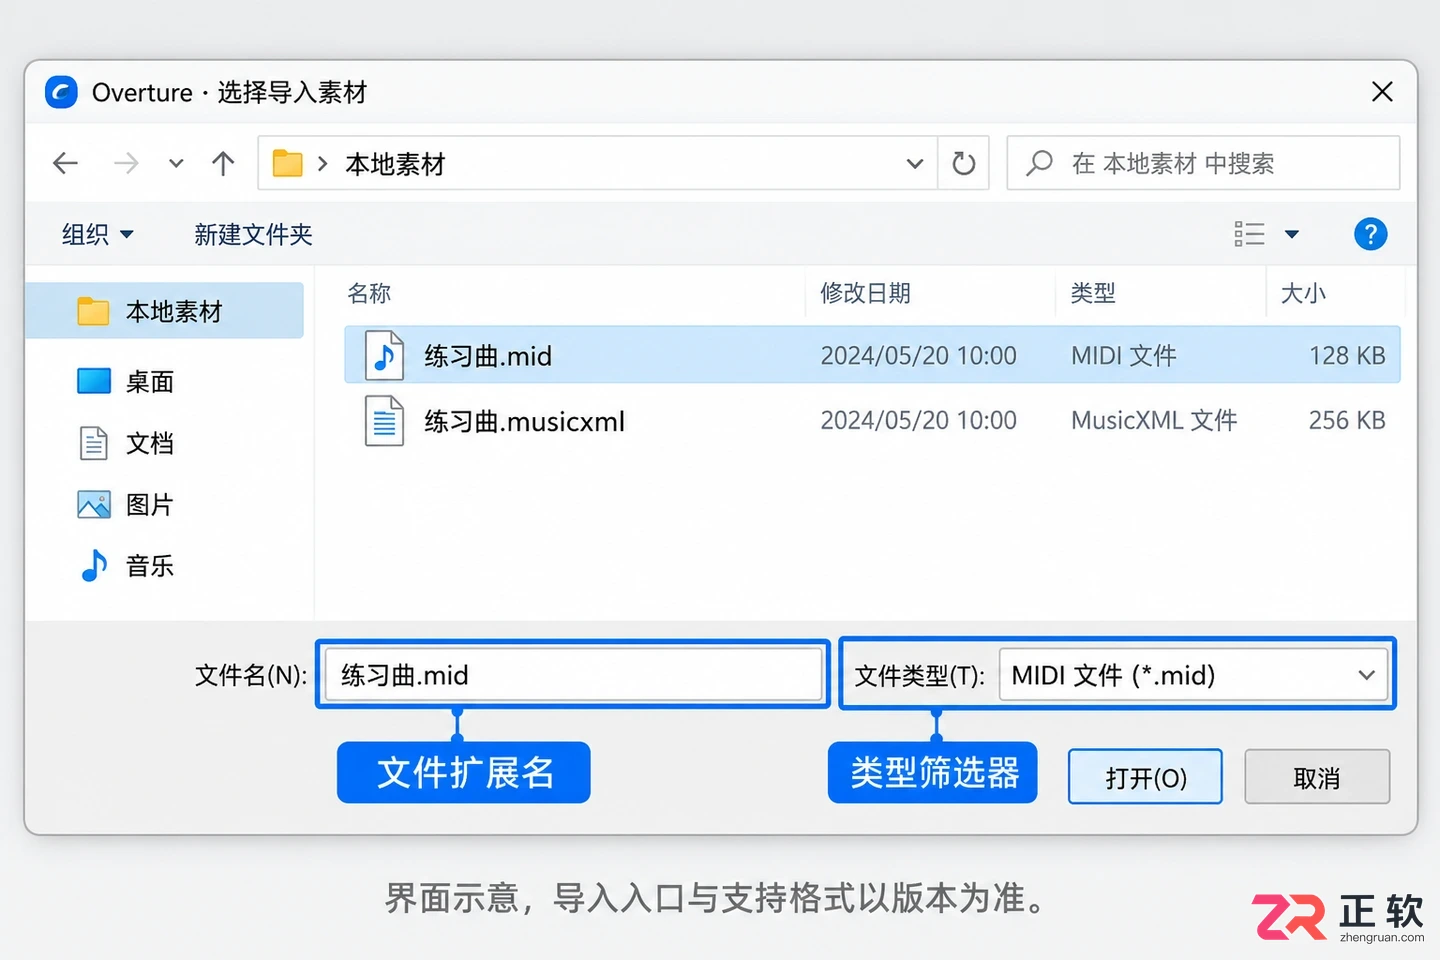Click 新建文件夹 button
Viewport: 1440px width, 960px height.
point(253,234)
